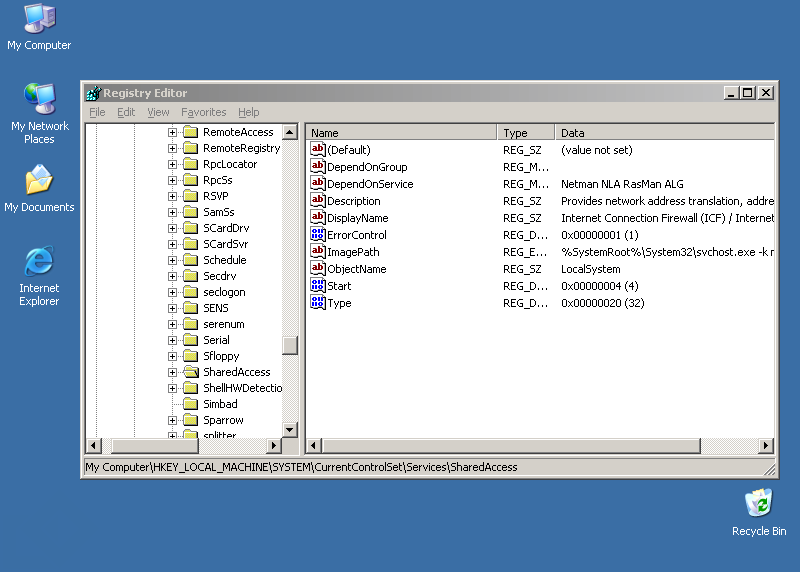Expand the serenum key
This screenshot has width=800, height=572.
pyautogui.click(x=172, y=325)
